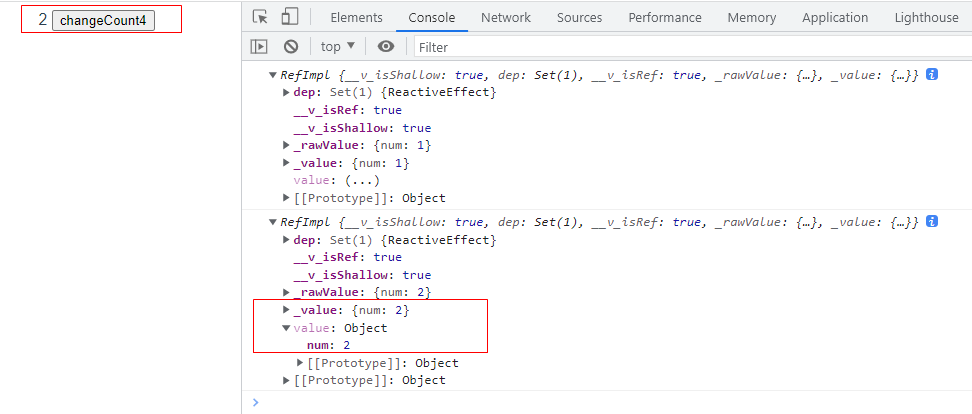Click the console prompt input line
The height and width of the screenshot is (414, 972).
coord(600,402)
